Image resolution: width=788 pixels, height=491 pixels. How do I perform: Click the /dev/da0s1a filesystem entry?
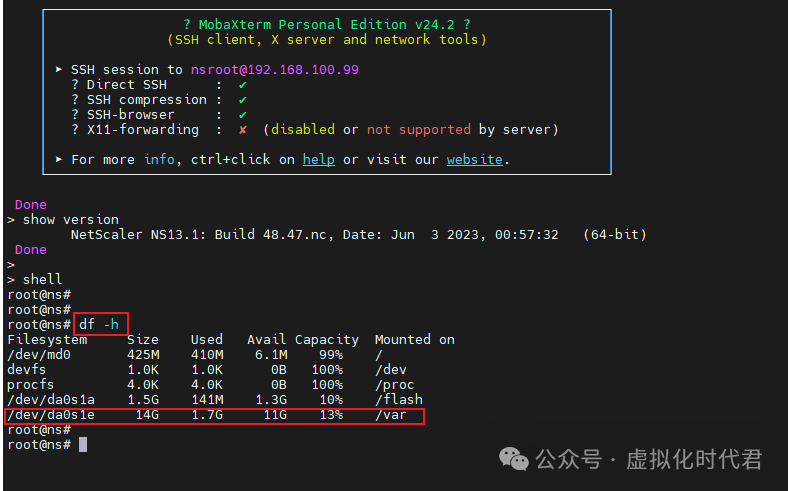click(x=51, y=400)
